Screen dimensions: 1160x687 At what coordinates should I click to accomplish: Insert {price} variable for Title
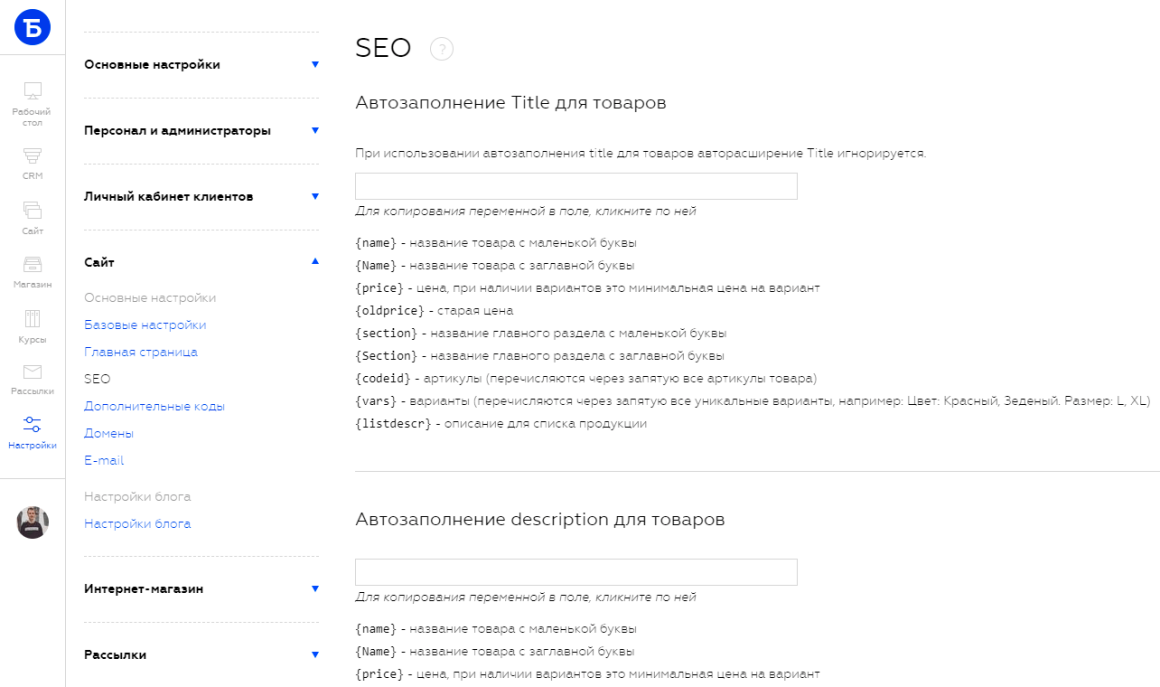[380, 288]
